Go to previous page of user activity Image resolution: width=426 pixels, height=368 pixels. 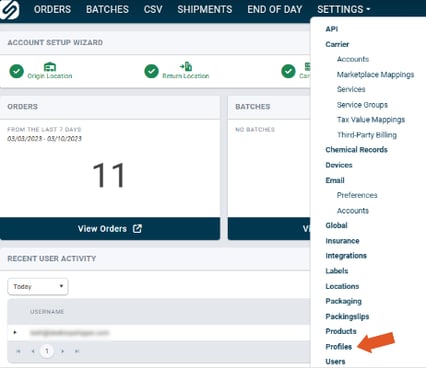tap(33, 351)
